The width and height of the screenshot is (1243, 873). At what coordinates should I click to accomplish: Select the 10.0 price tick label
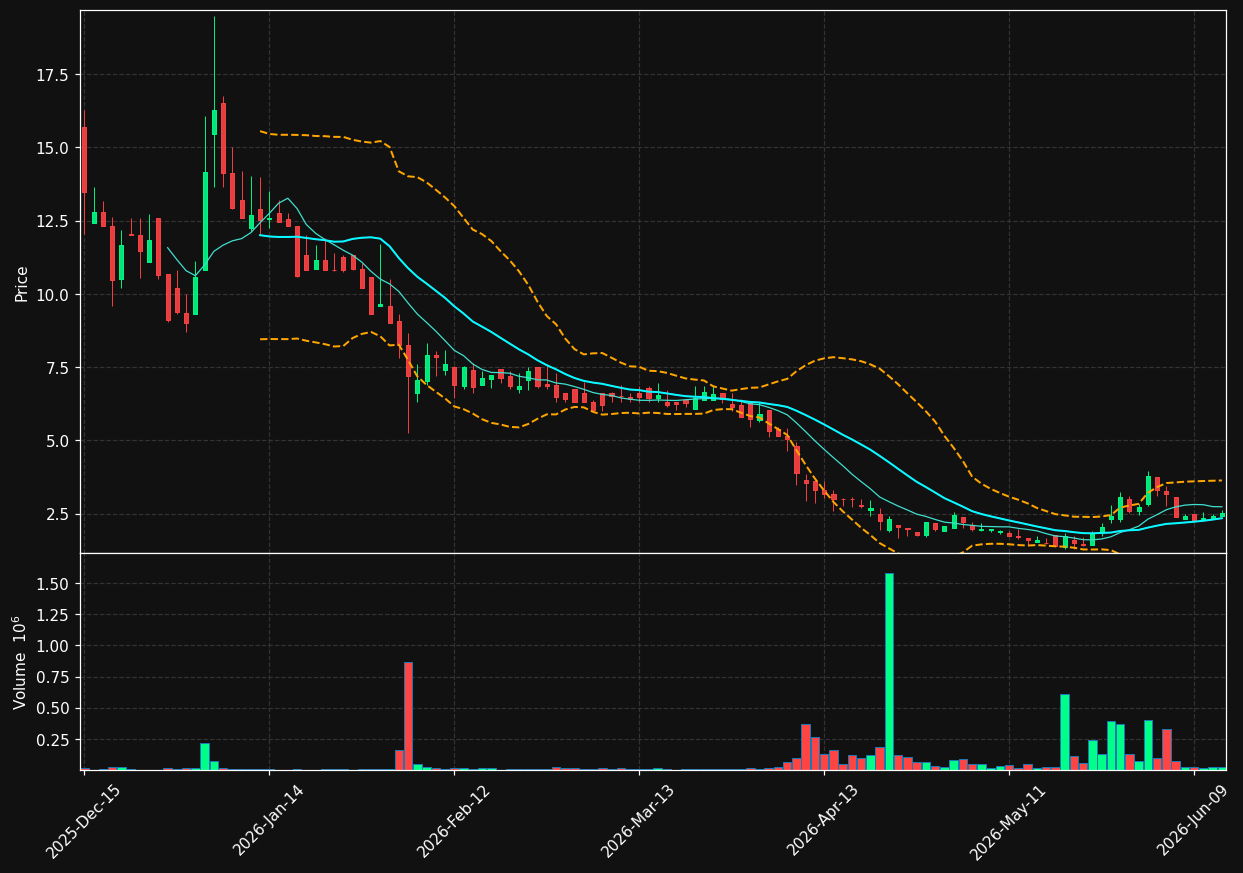point(51,294)
